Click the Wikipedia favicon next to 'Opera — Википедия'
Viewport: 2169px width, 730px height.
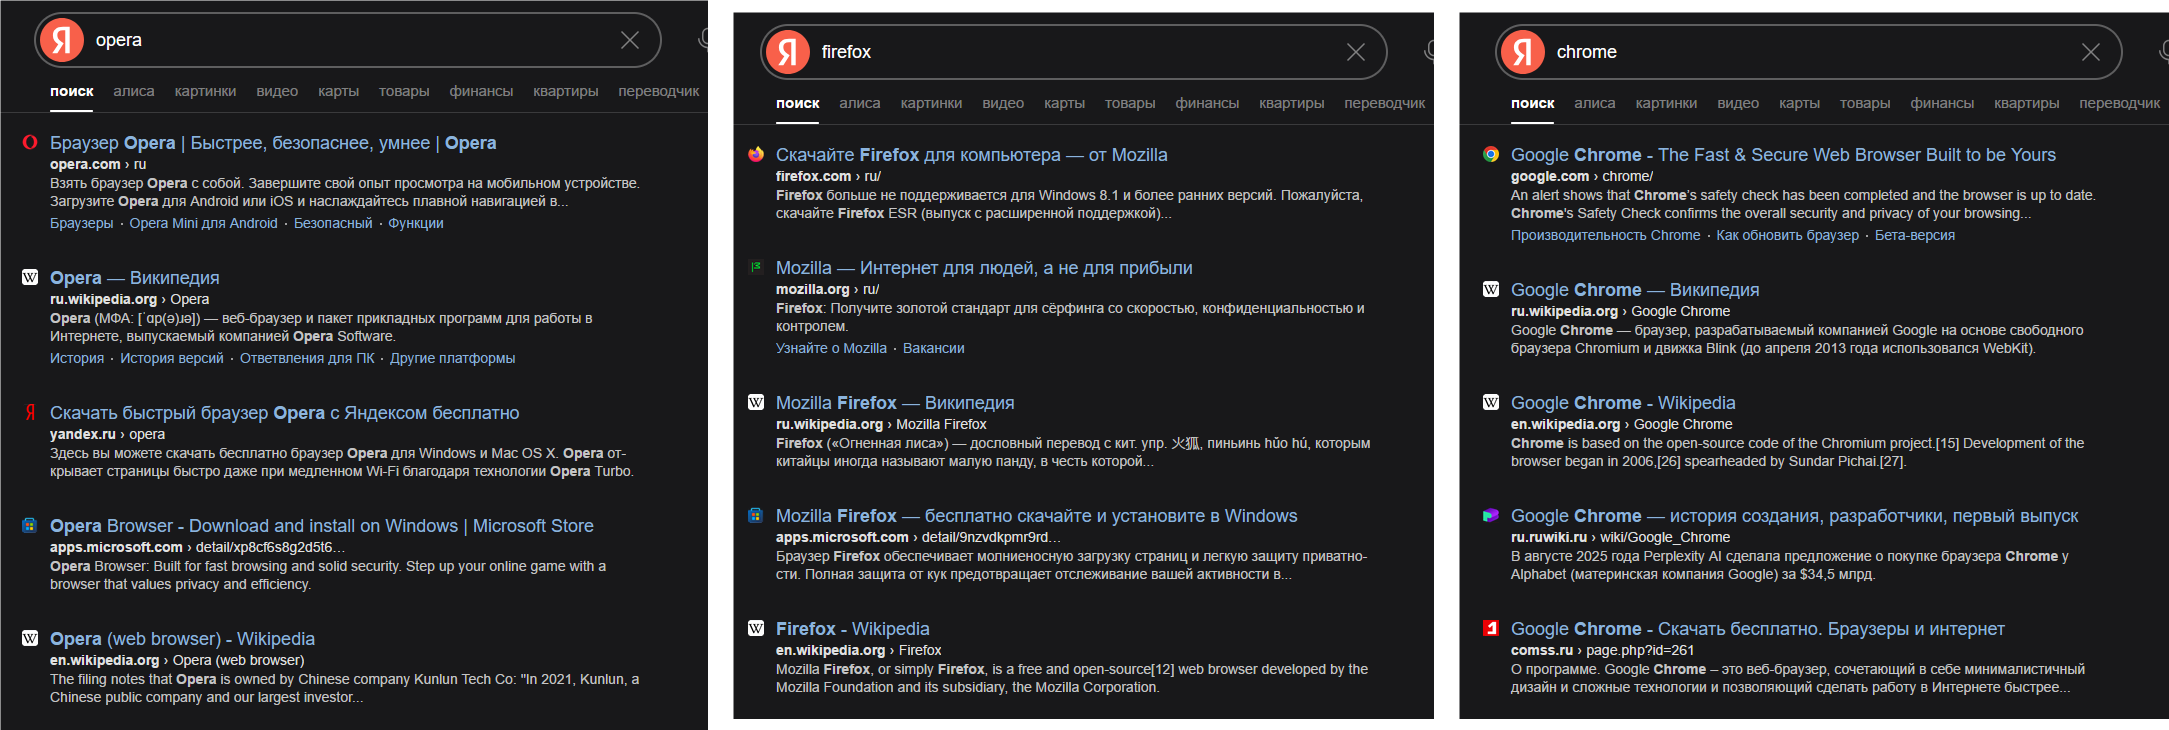[30, 277]
